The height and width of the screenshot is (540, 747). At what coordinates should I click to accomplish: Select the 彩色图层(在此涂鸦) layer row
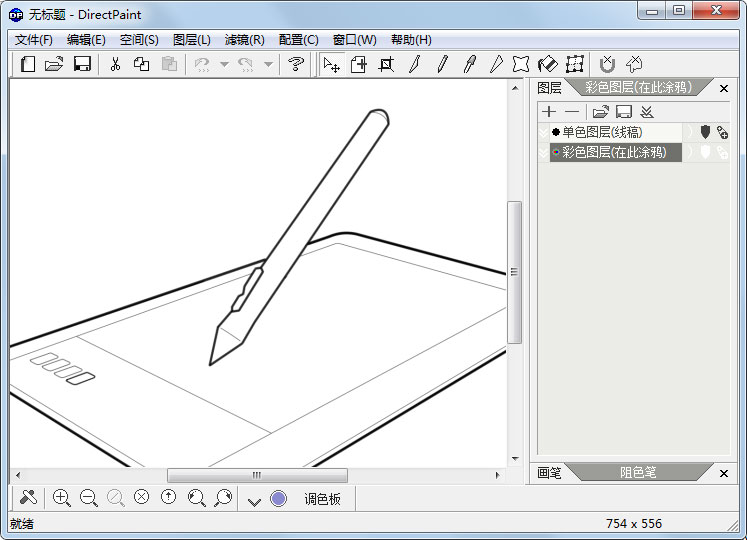click(x=614, y=152)
